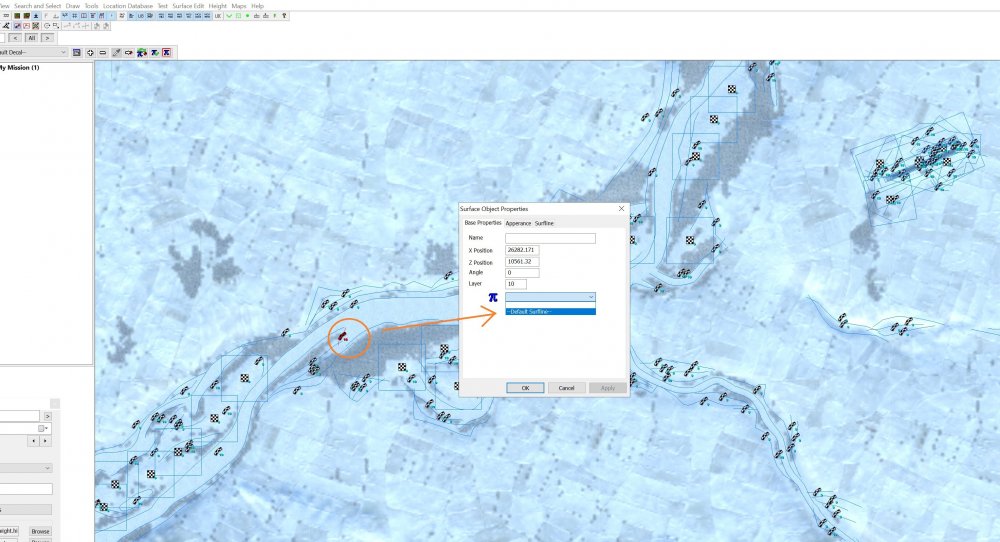Click the Browse button in left panel
The height and width of the screenshot is (542, 1000).
[40, 531]
